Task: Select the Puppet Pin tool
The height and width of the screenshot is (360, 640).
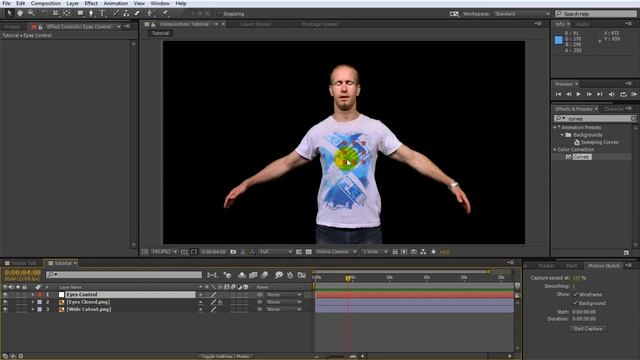Action: coord(165,13)
